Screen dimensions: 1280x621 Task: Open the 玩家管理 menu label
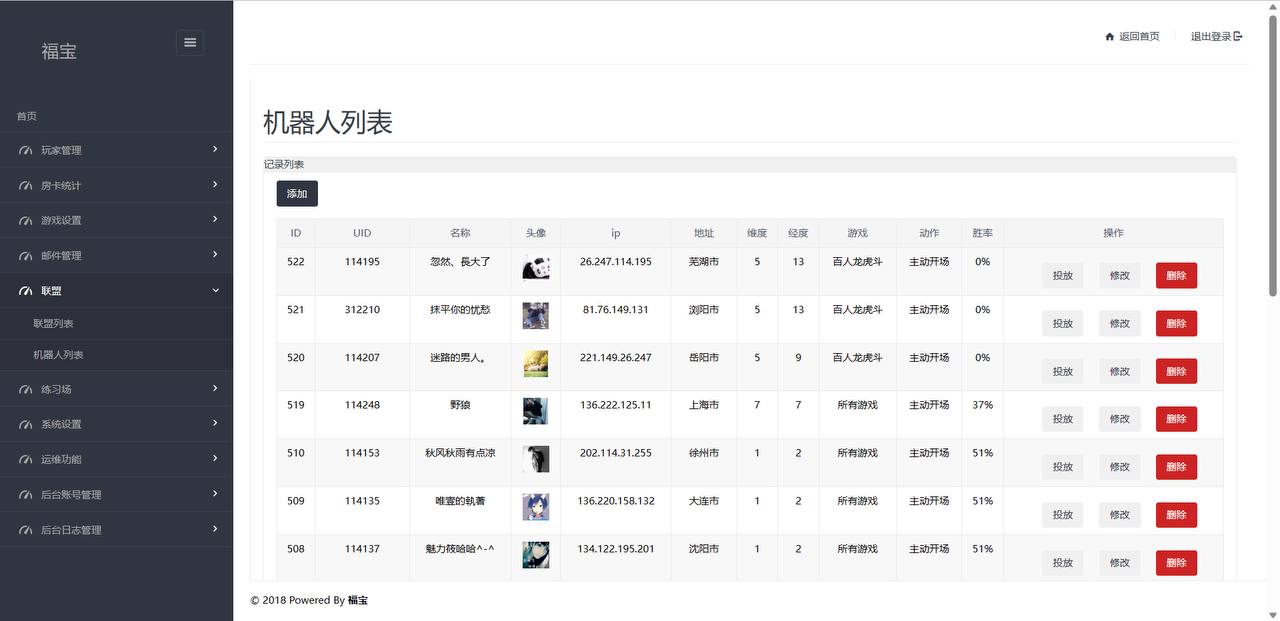click(61, 151)
